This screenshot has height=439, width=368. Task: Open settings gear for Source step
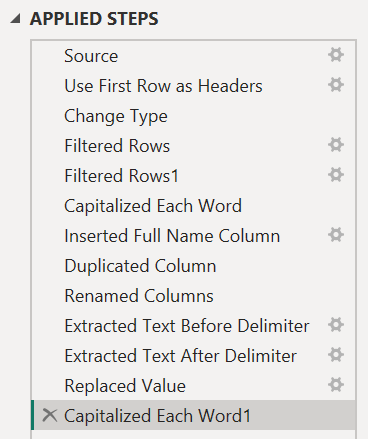point(336,55)
